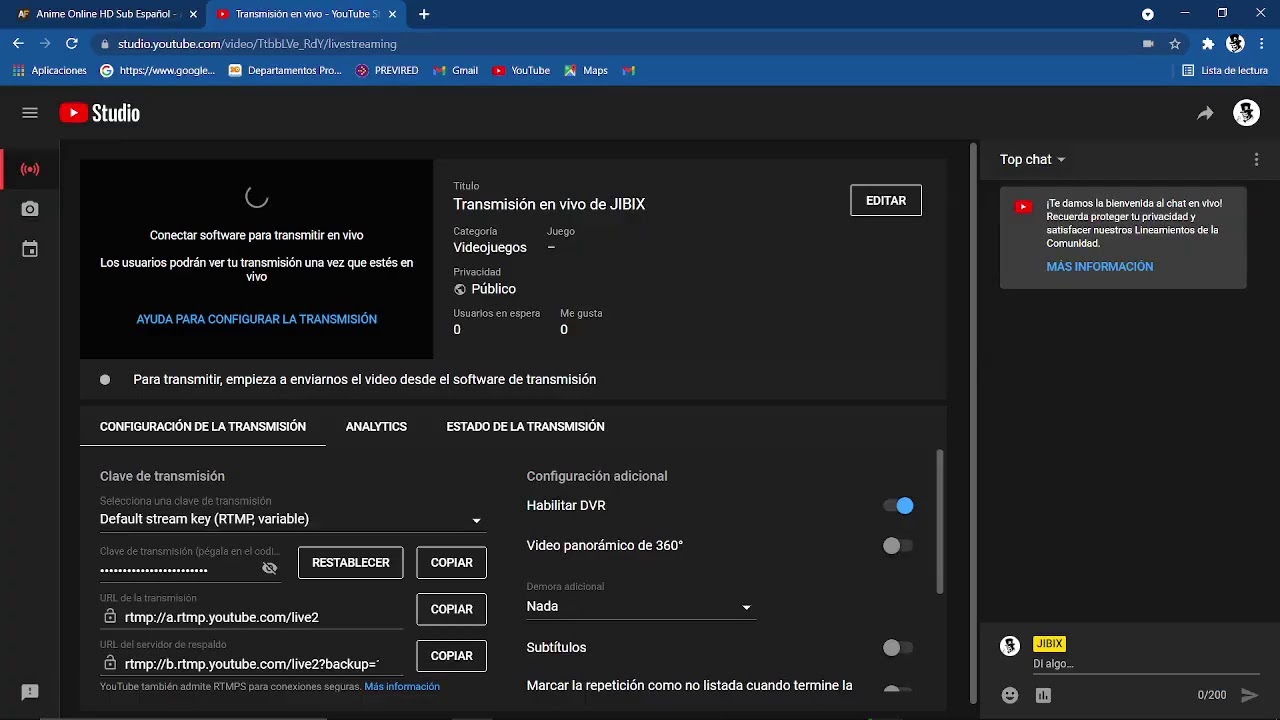The image size is (1280, 720).
Task: Click the EDITAR button
Action: 886,200
